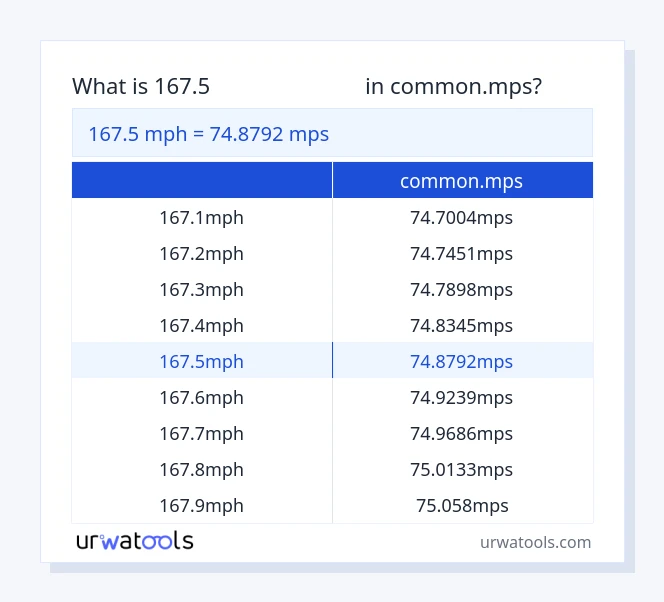Click the heading What is 167.5 in common.mps?

(307, 86)
